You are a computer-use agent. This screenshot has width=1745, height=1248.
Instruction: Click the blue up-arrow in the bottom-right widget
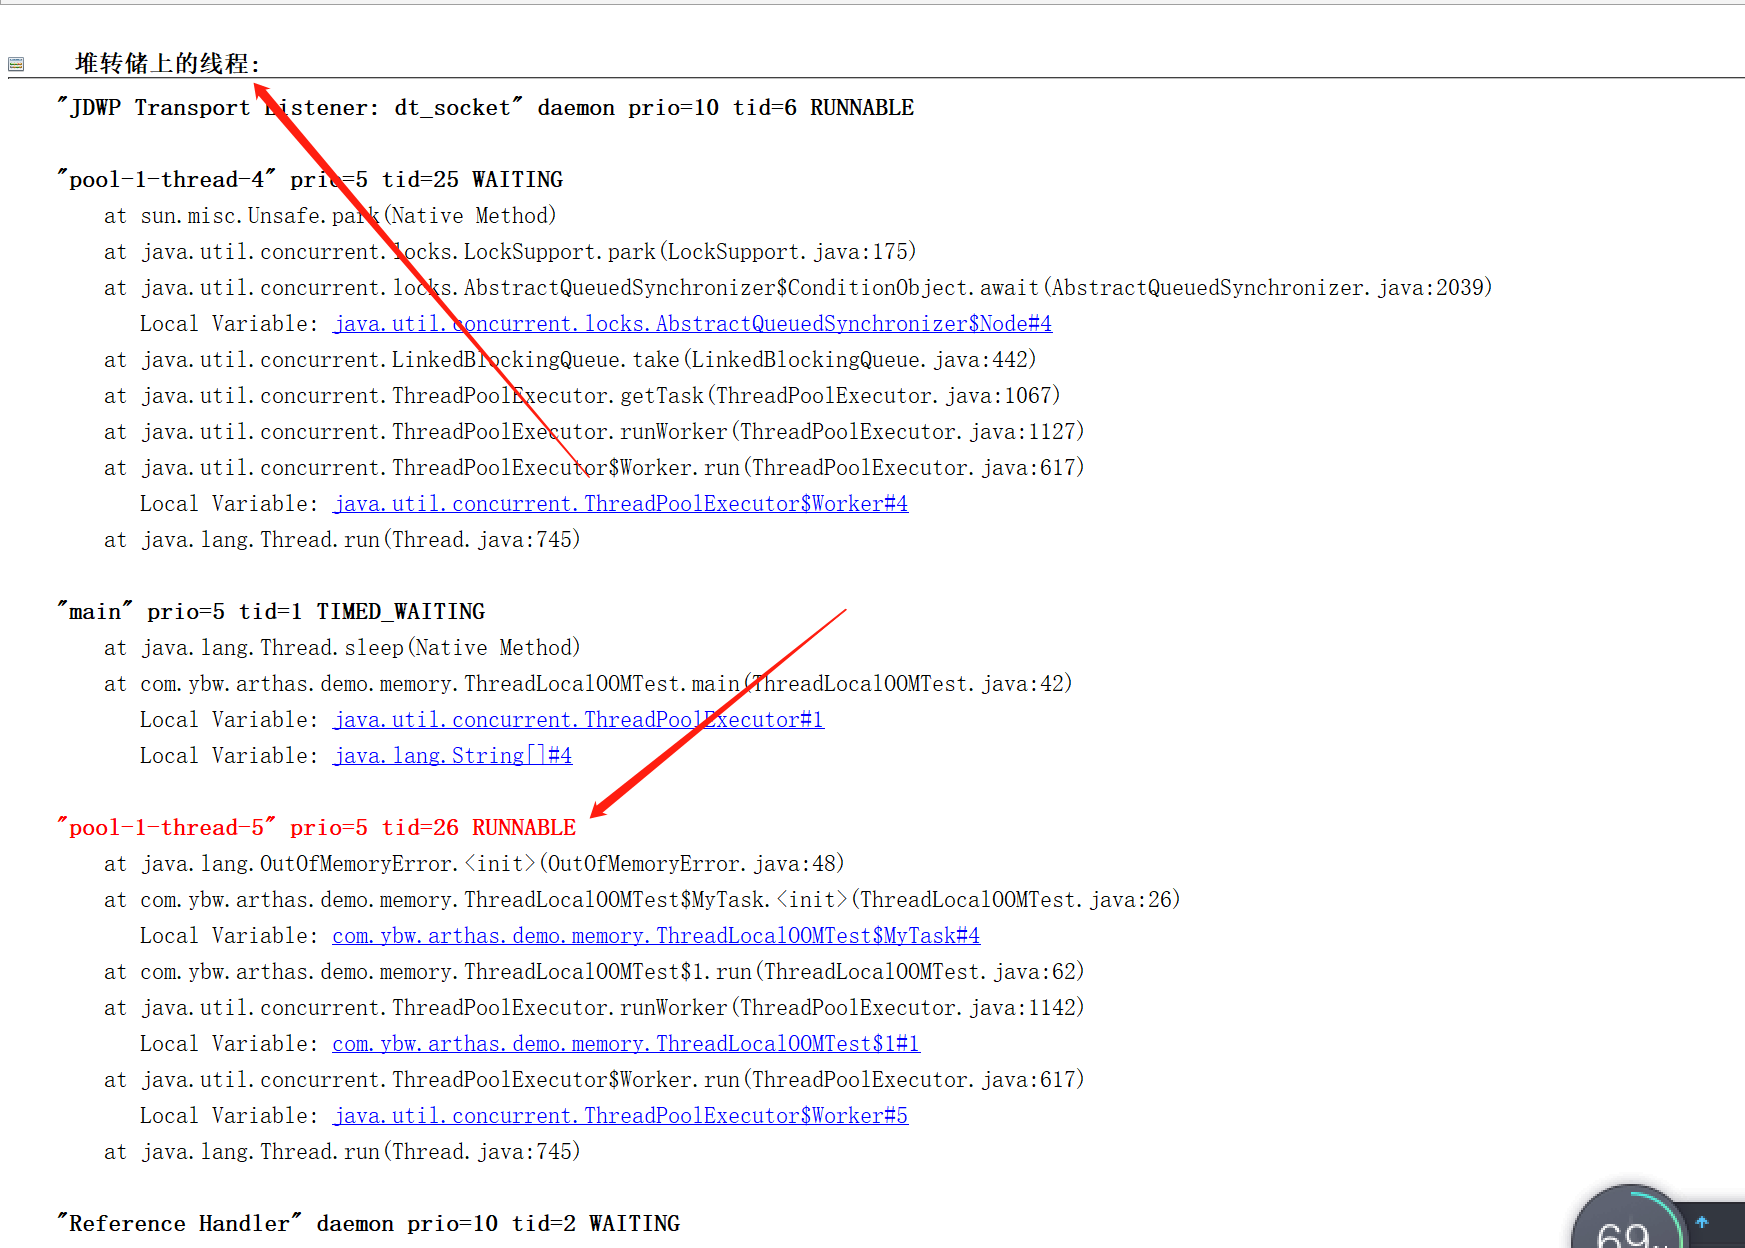(1700, 1221)
